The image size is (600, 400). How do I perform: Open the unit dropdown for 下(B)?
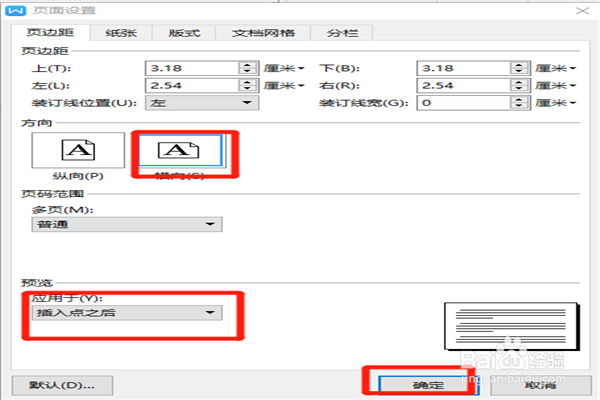click(555, 68)
